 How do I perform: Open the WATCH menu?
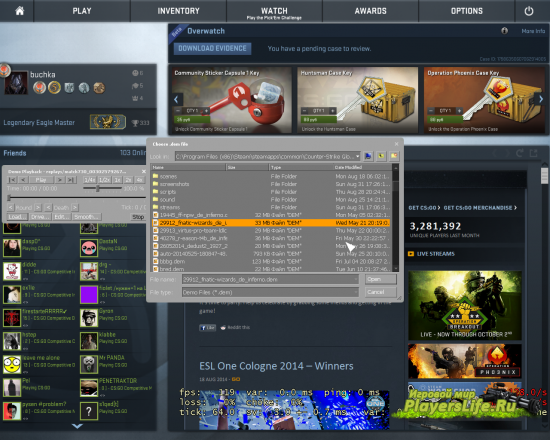point(274,11)
